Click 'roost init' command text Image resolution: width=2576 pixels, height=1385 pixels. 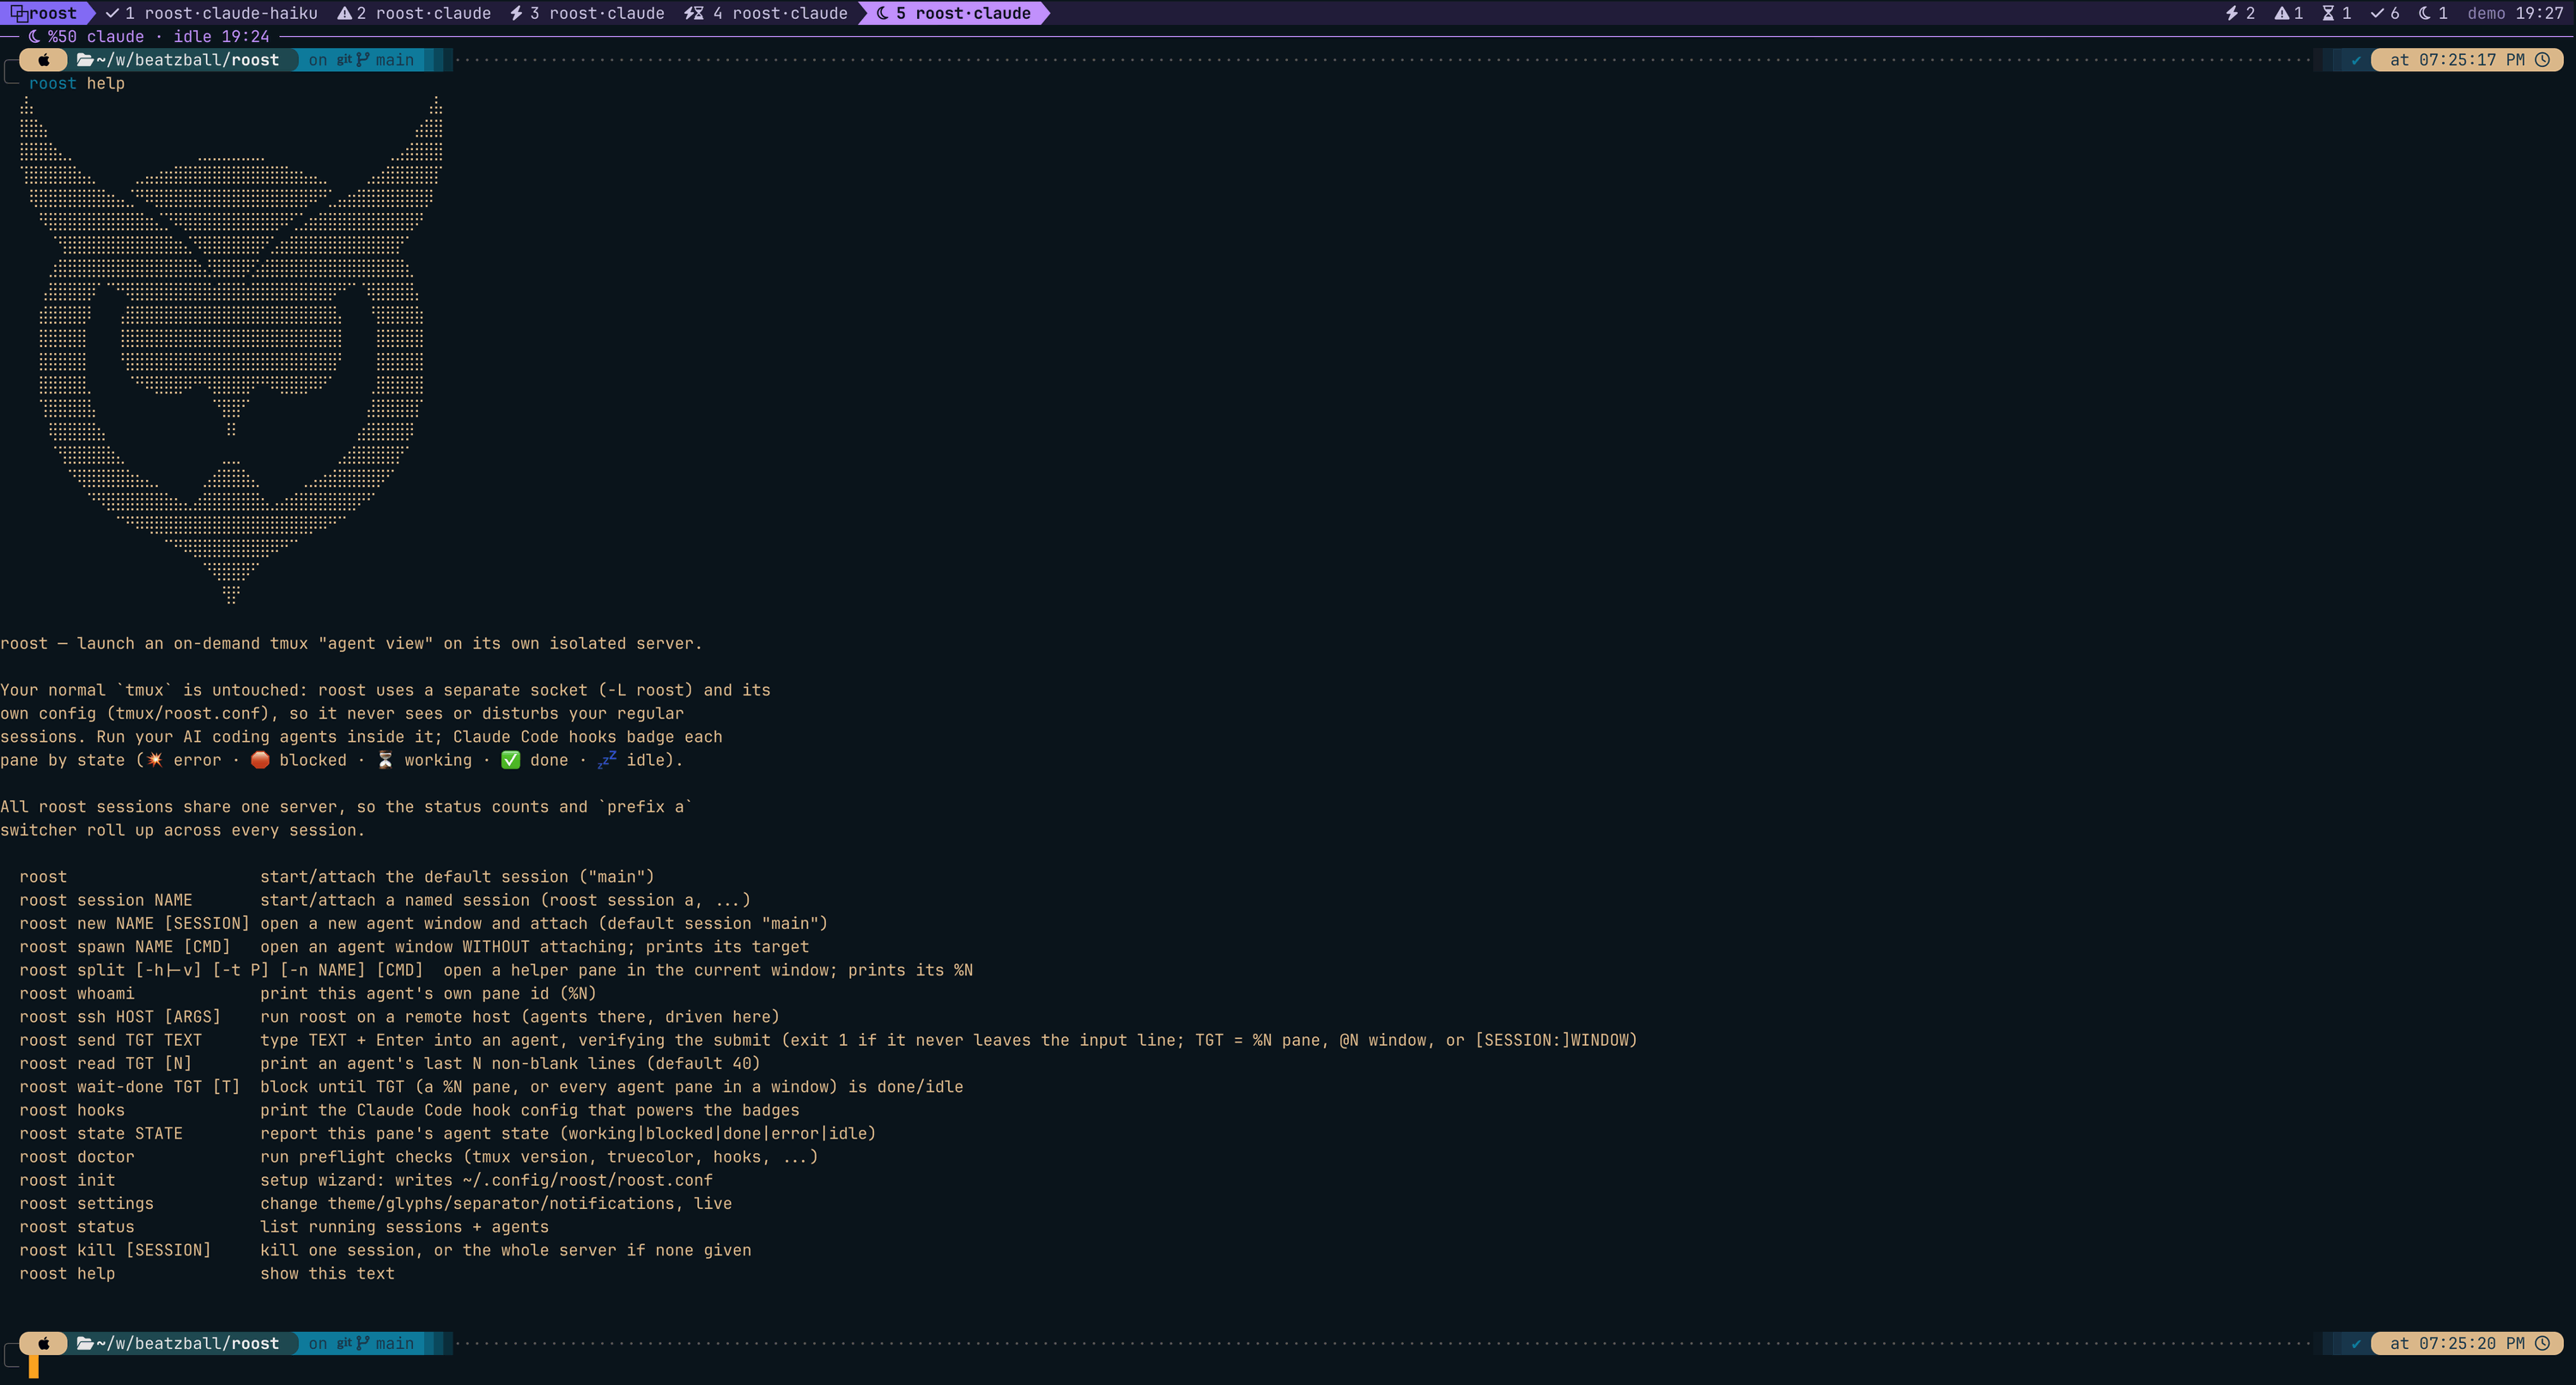coord(67,1180)
